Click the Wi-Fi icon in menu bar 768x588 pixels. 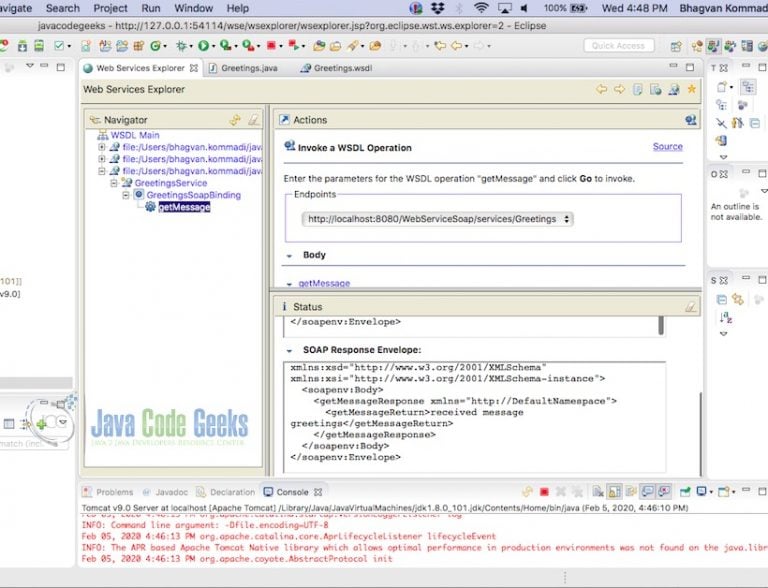(481, 8)
